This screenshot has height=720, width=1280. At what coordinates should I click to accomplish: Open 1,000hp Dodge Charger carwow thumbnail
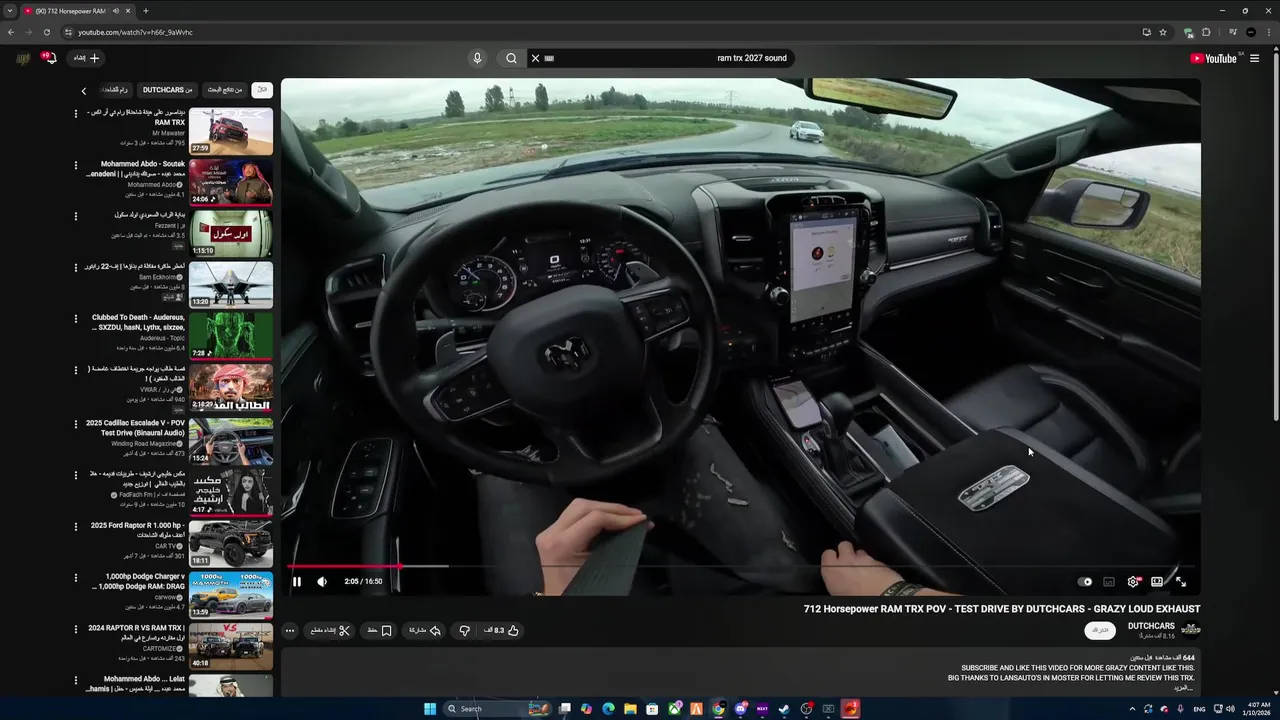[231, 595]
